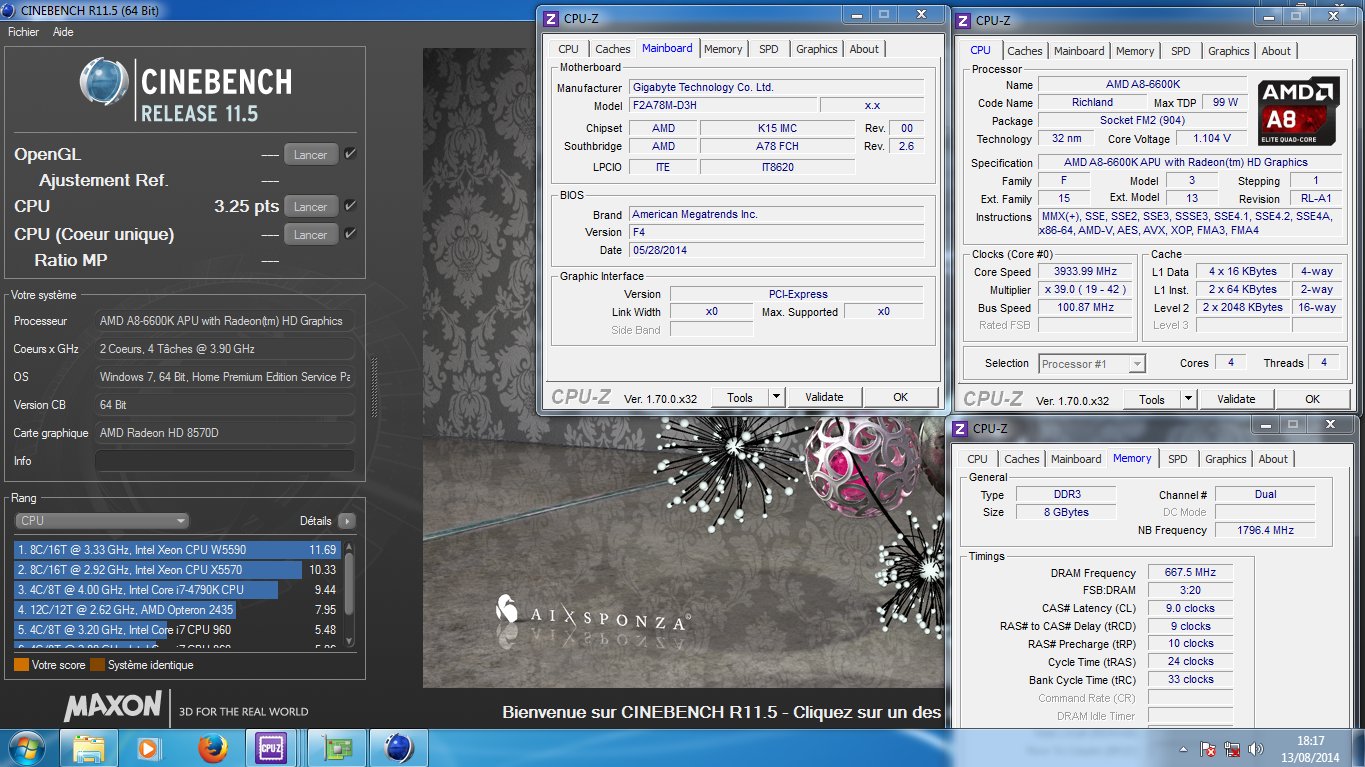Click OK in processor CPU-Z window
This screenshot has width=1365, height=767.
pos(1313,400)
